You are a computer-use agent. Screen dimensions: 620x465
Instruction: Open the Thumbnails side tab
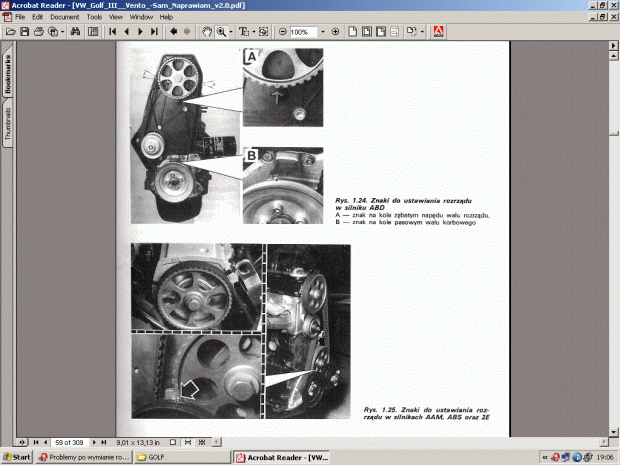pos(8,123)
